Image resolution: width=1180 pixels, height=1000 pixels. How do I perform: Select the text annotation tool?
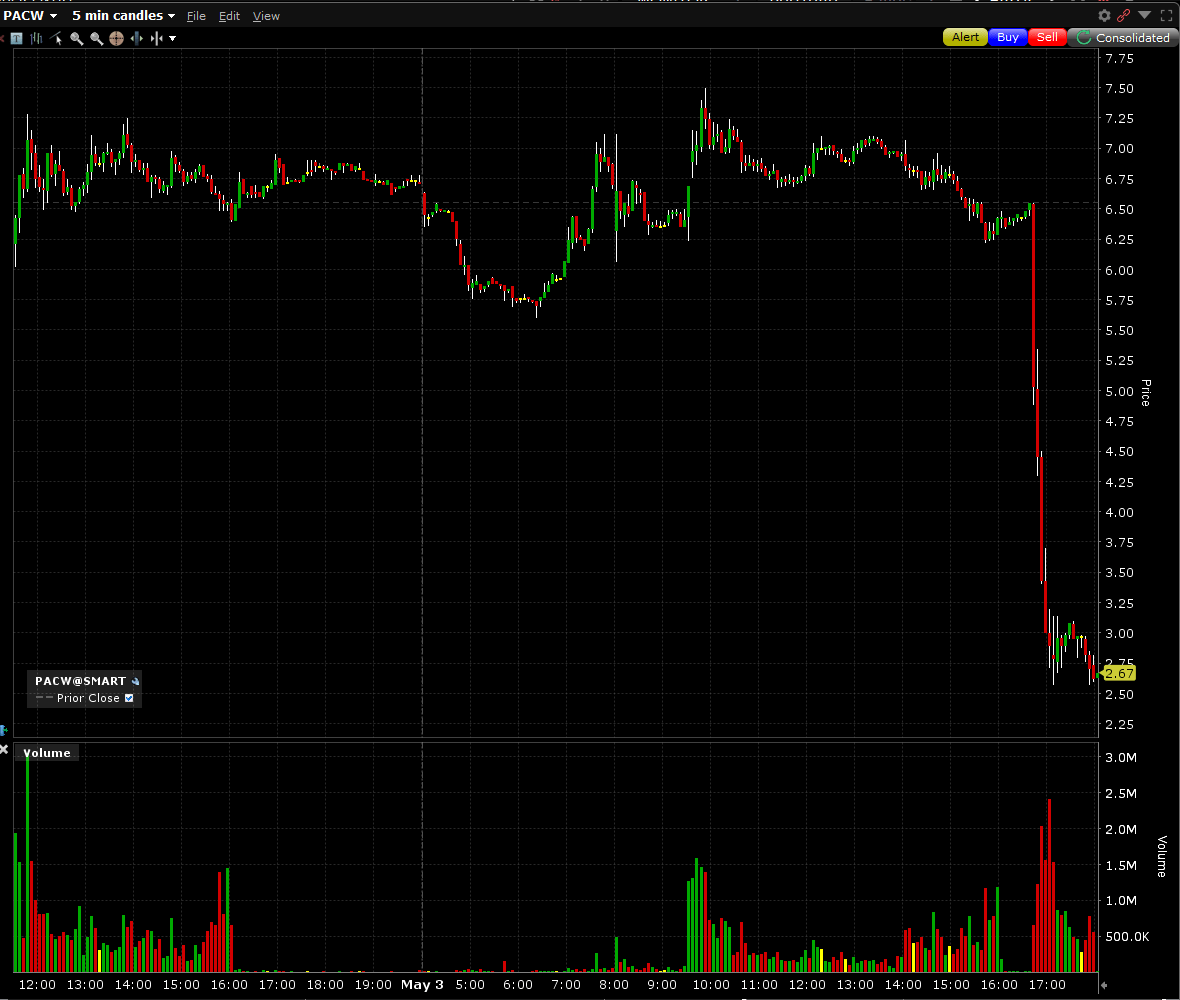(x=16, y=38)
